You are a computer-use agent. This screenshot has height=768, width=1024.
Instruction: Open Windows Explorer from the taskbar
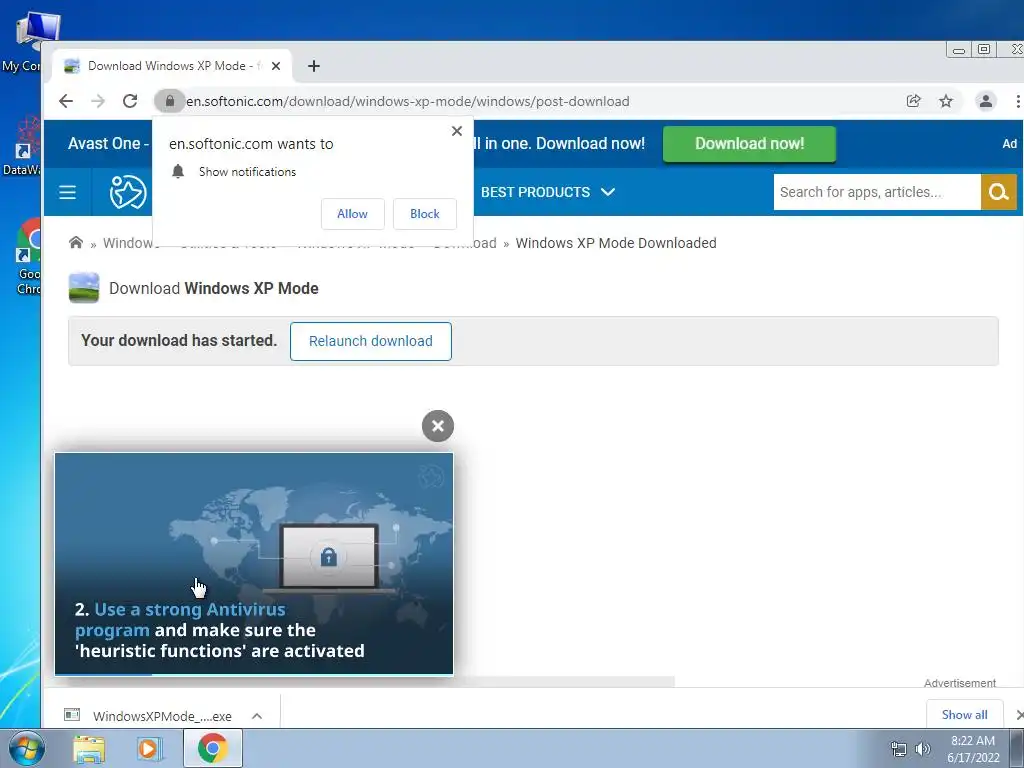click(x=89, y=749)
